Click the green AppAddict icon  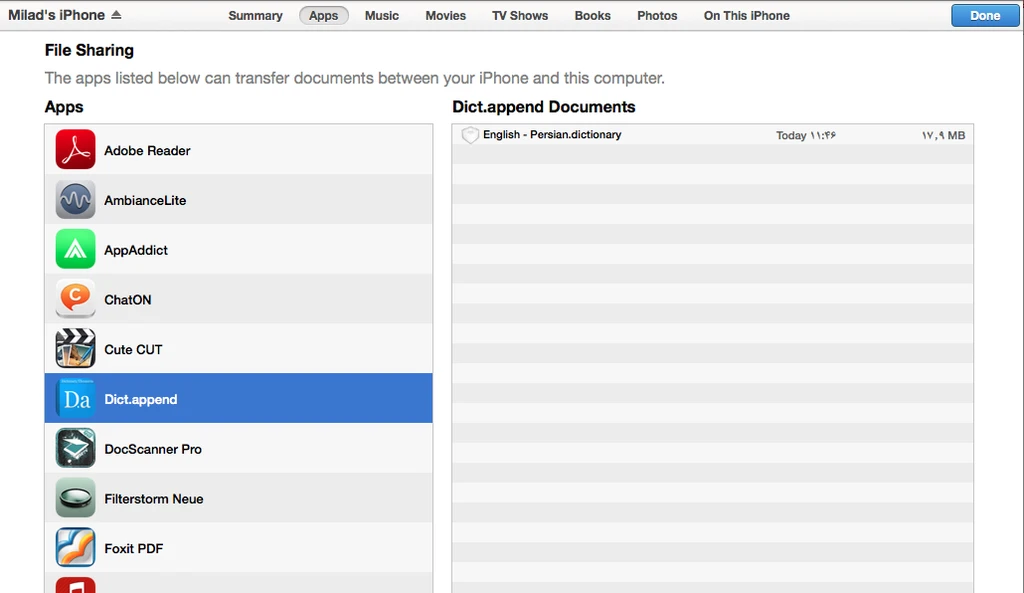75,249
